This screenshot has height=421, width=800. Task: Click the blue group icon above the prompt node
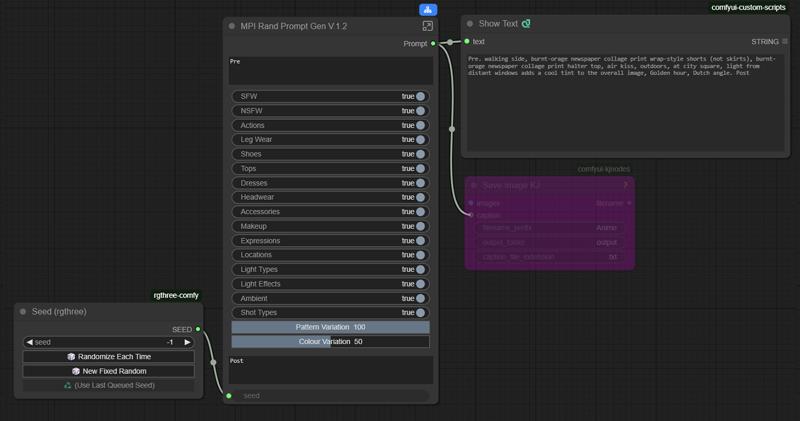click(428, 9)
